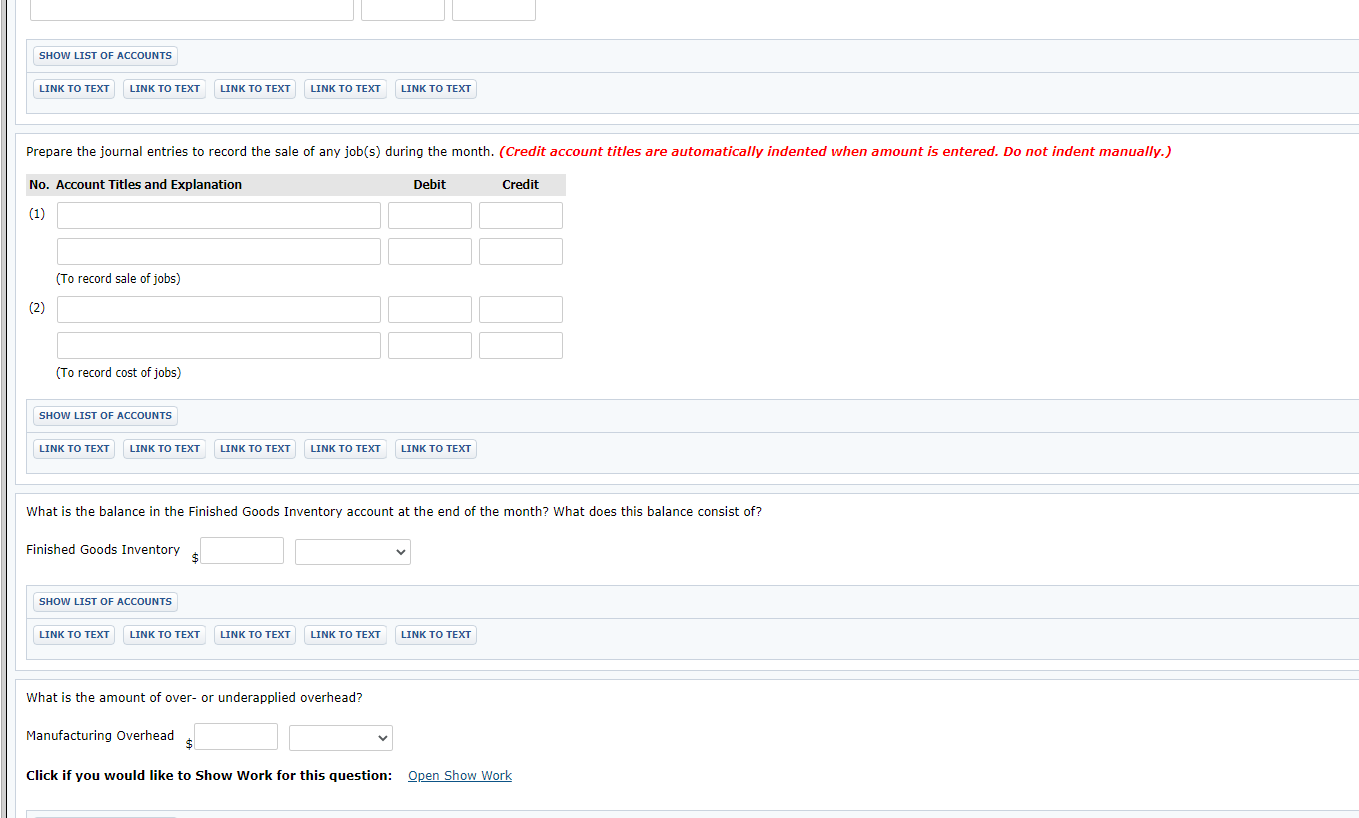Show list of accounts below the sale-of-jobs journal entries

pyautogui.click(x=105, y=416)
